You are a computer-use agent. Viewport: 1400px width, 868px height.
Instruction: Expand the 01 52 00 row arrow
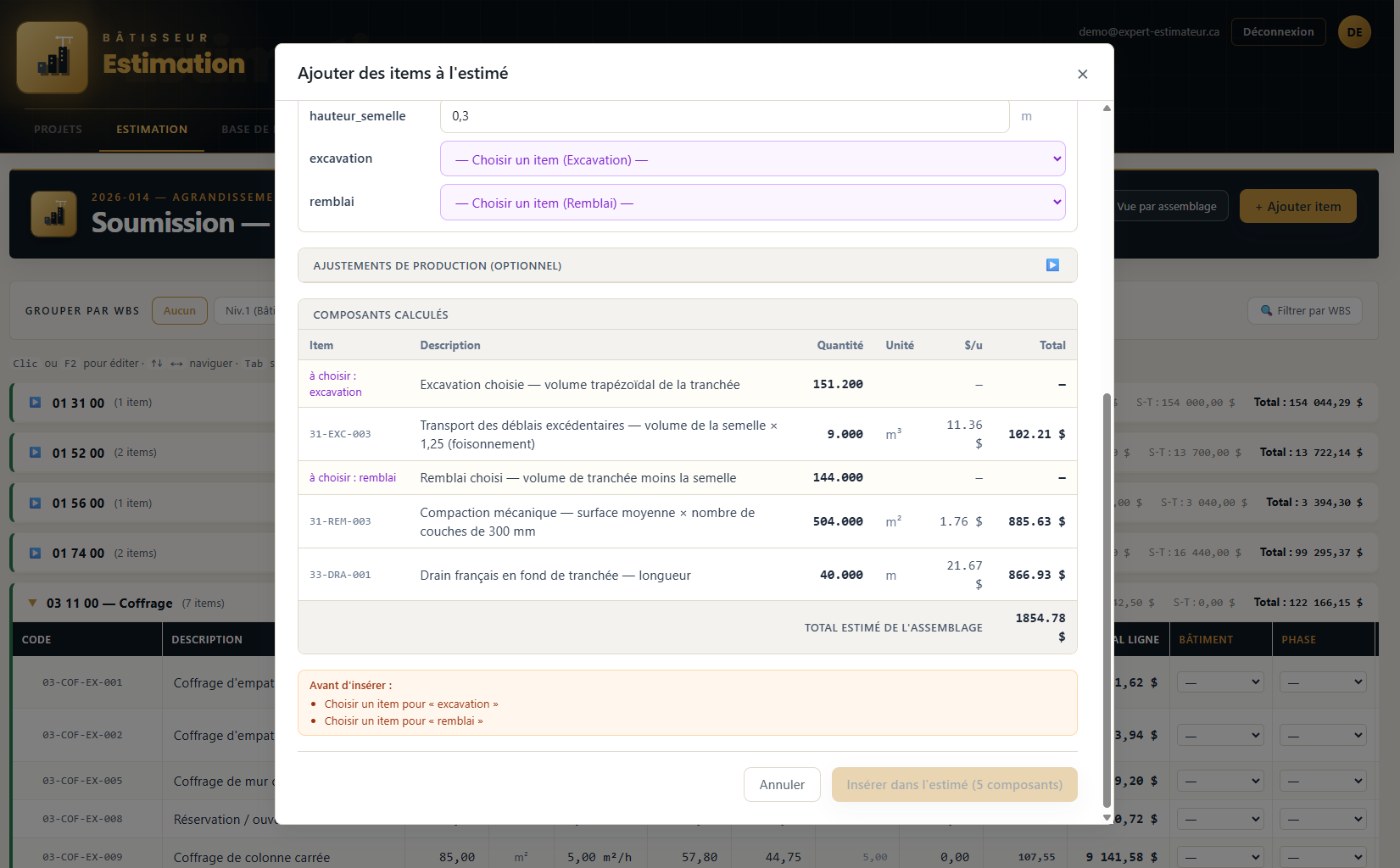point(35,452)
